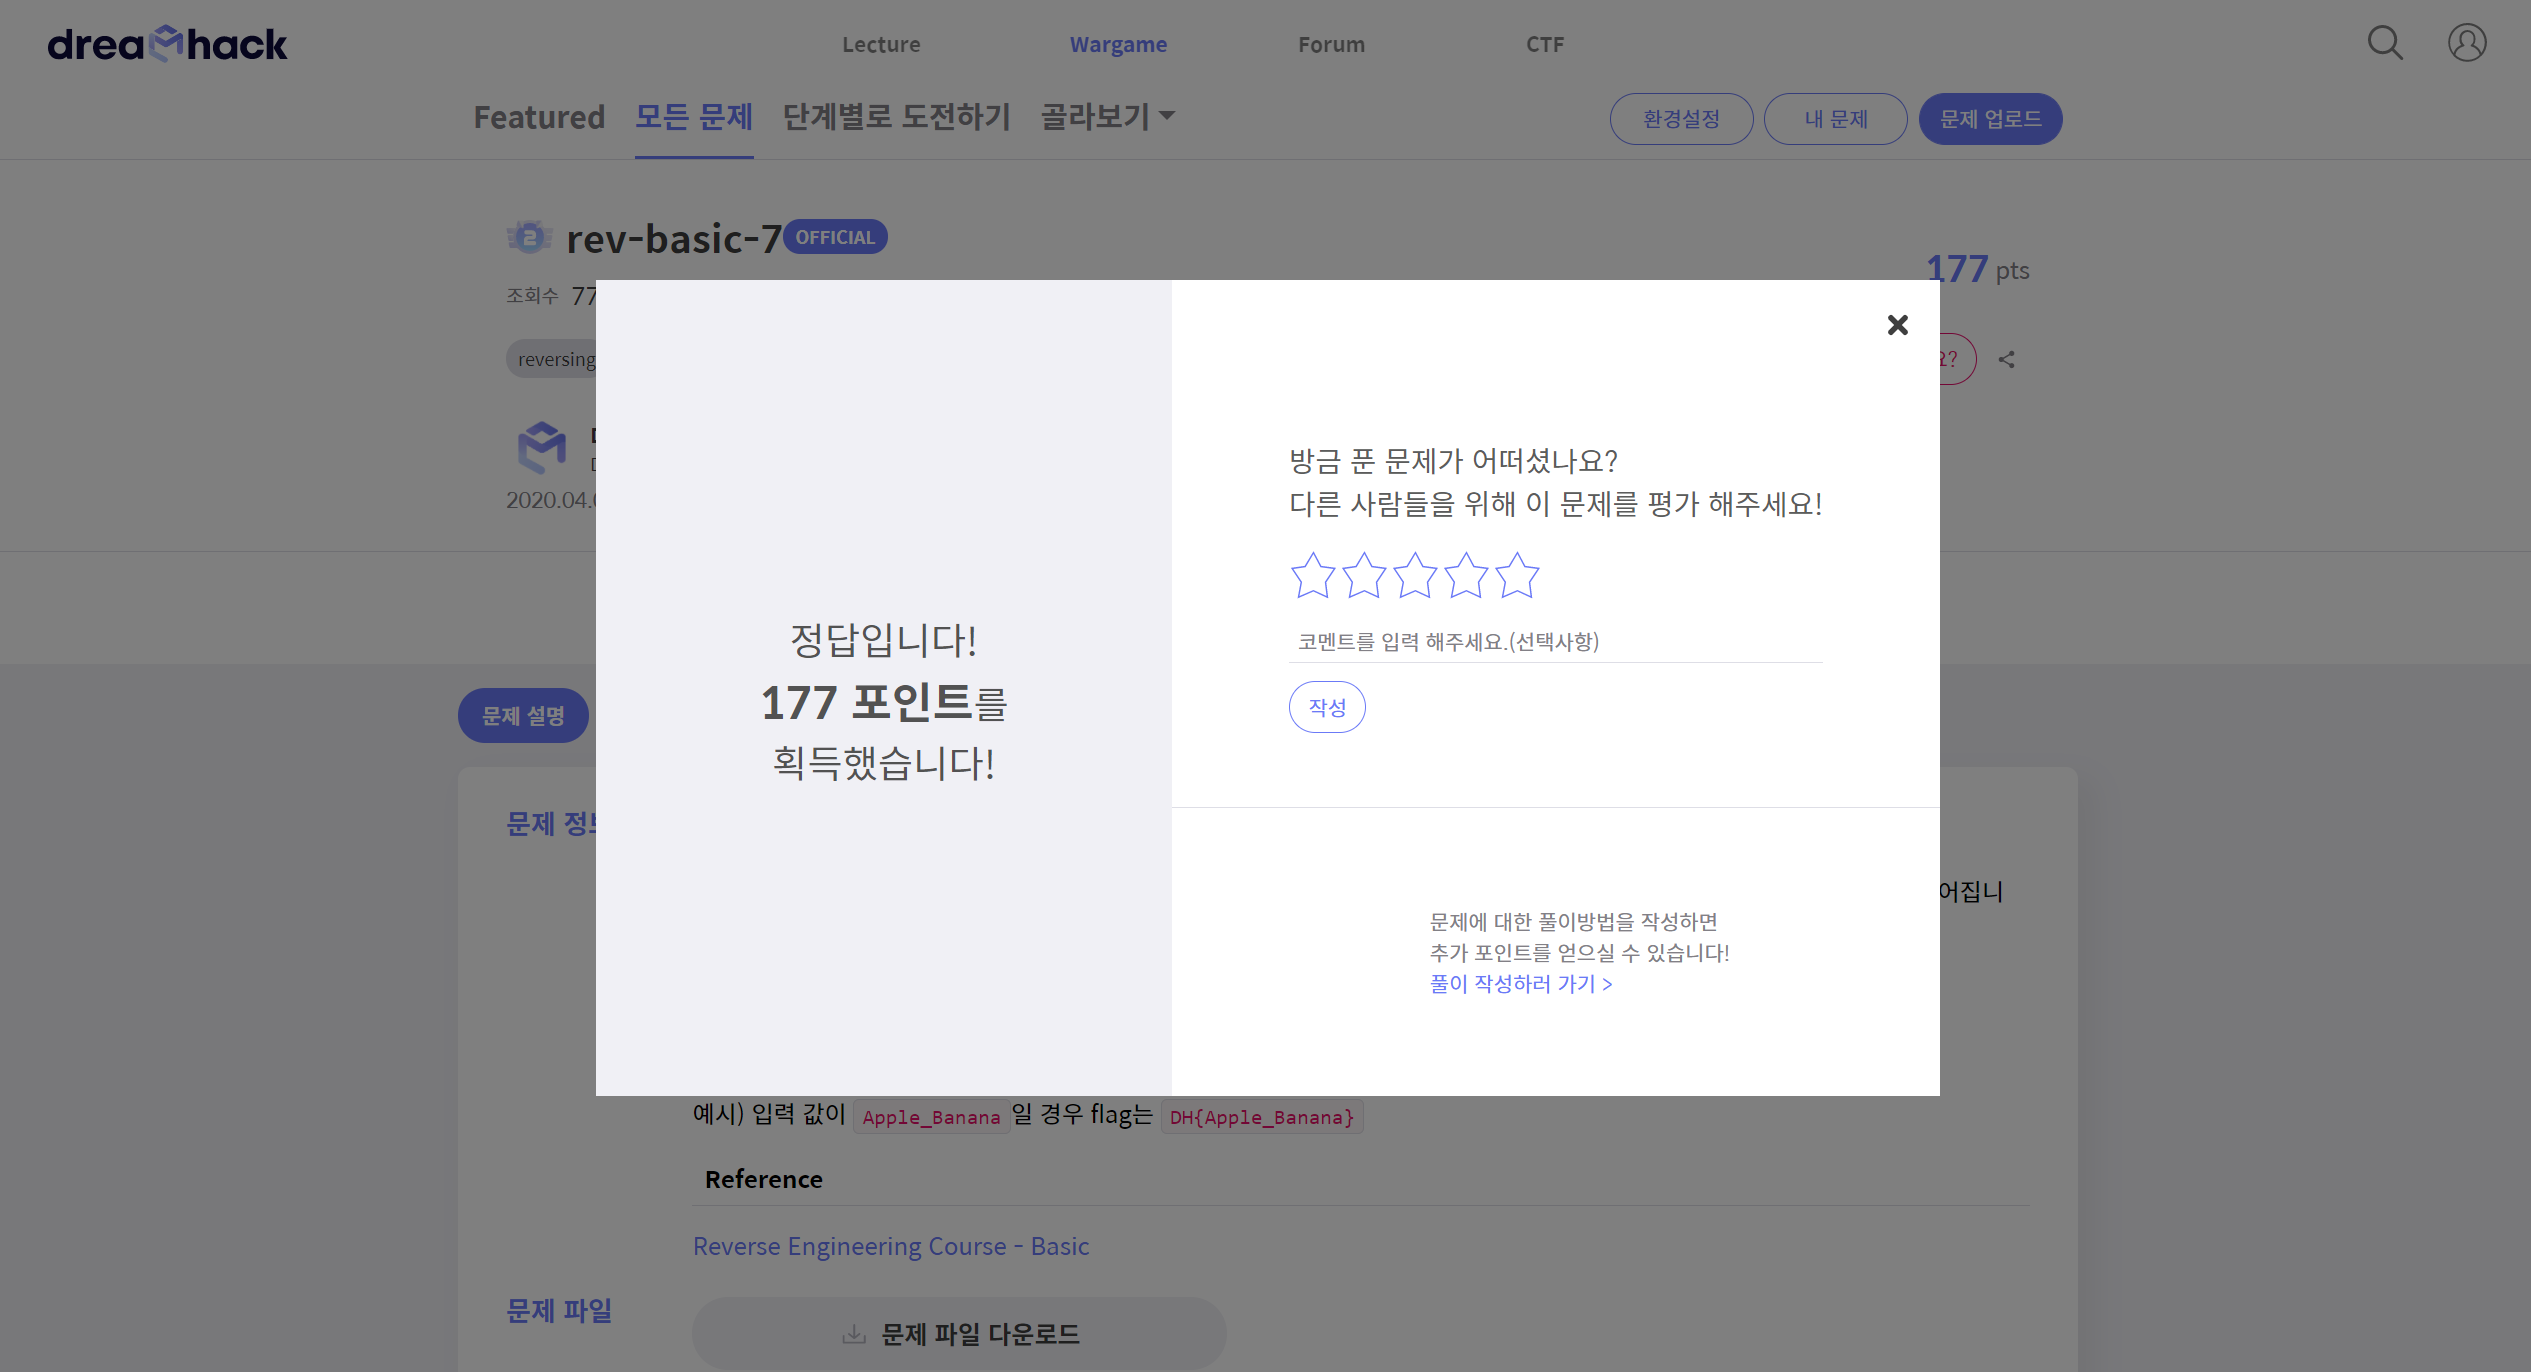
Task: Open Reverse Engineering Course - Basic link
Action: pyautogui.click(x=890, y=1246)
